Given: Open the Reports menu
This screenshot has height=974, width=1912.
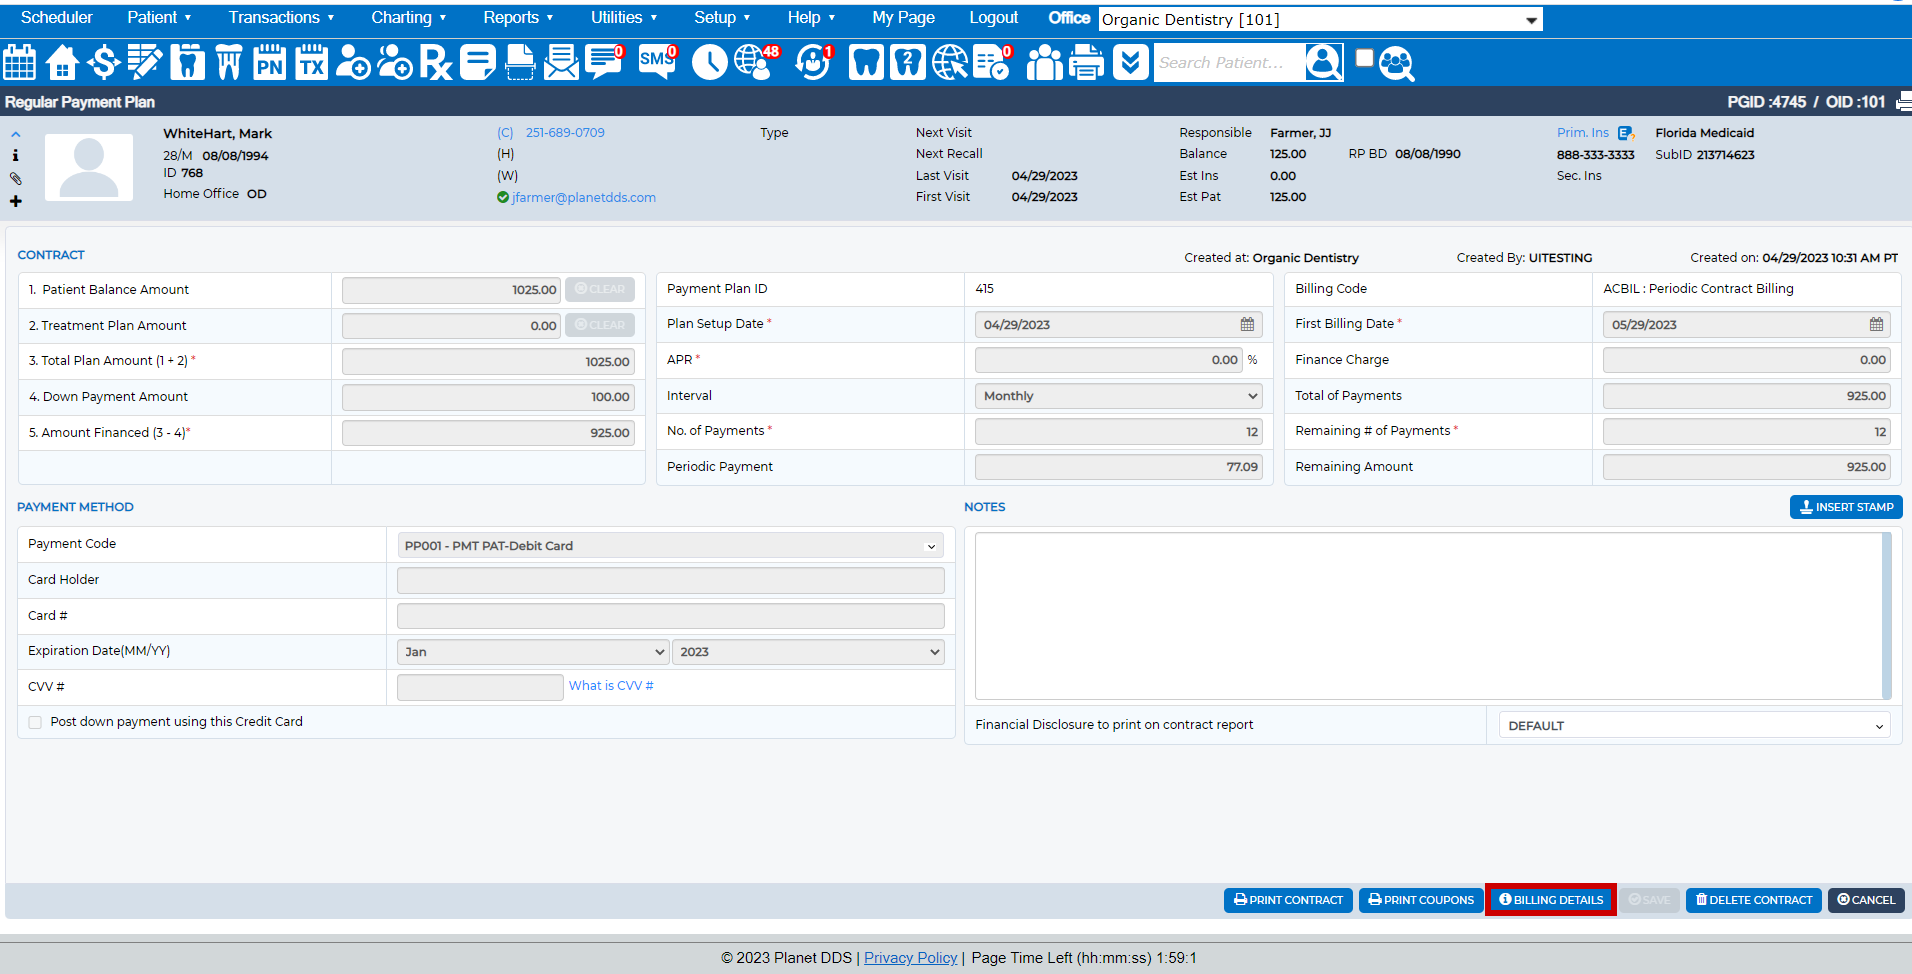Looking at the screenshot, I should 518,18.
